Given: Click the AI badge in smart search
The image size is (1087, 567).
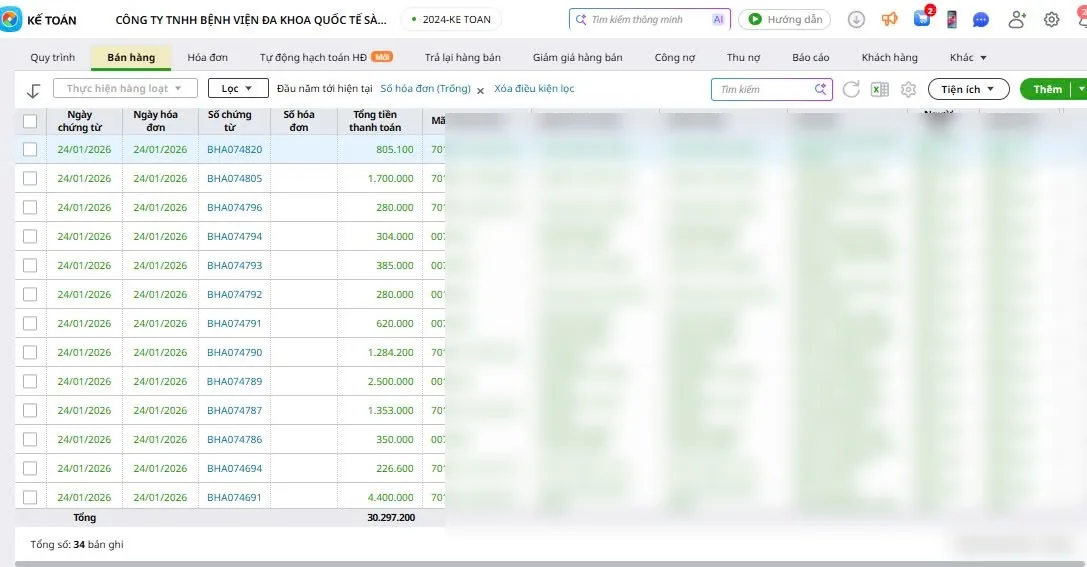Looking at the screenshot, I should tap(718, 19).
